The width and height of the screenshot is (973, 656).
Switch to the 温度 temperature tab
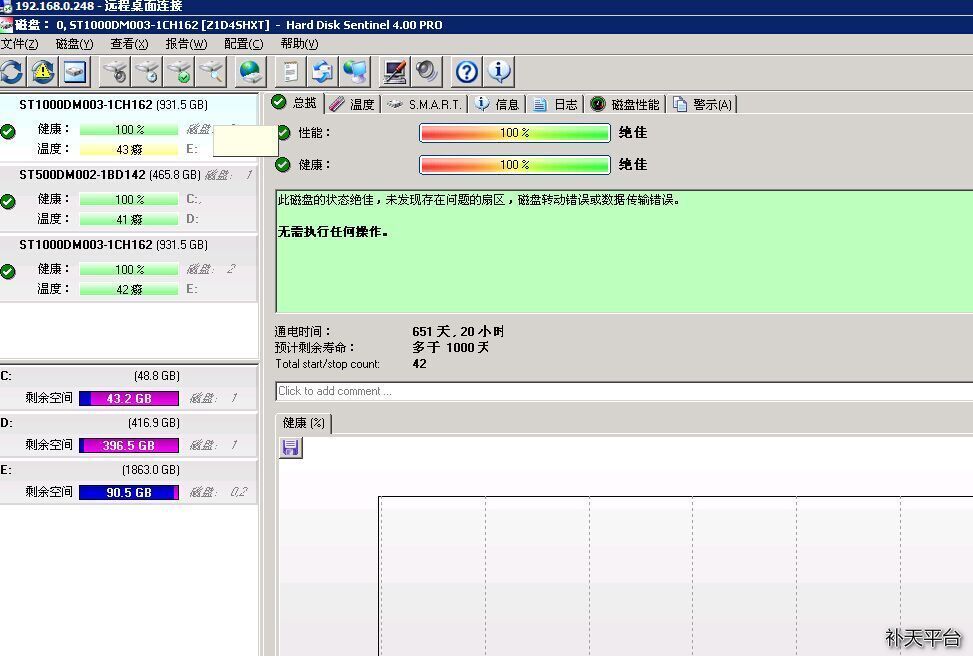click(352, 105)
